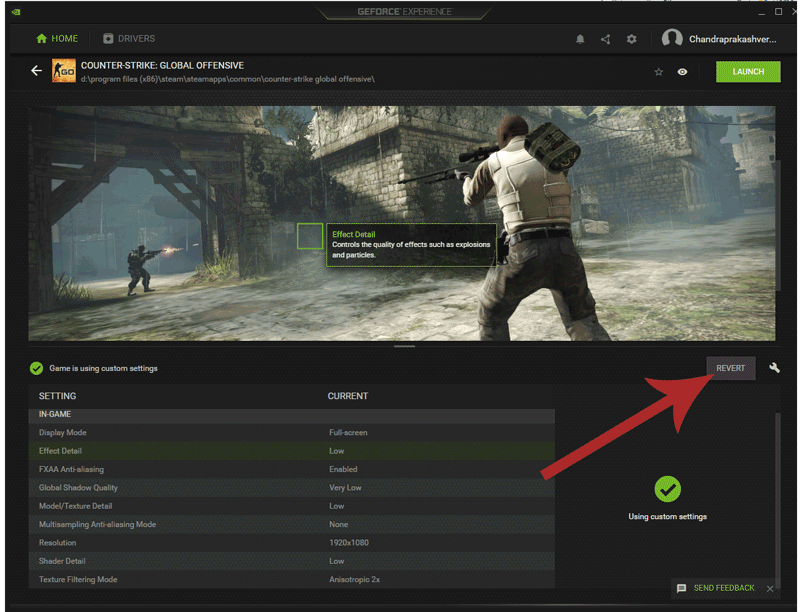Click the NVIDIA logo in title bar

click(x=16, y=11)
